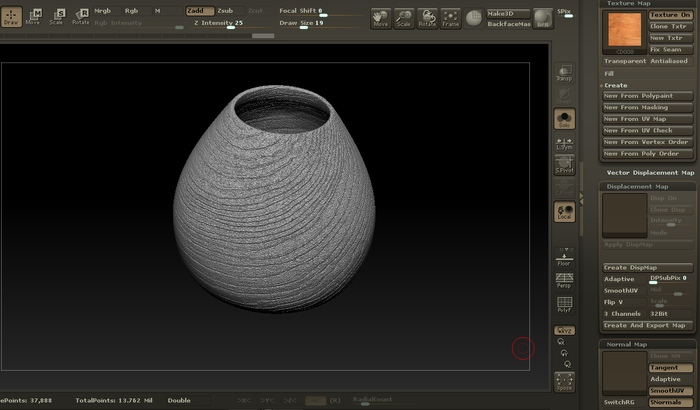
Task: Click the Create DispMap button
Action: pyautogui.click(x=648, y=268)
